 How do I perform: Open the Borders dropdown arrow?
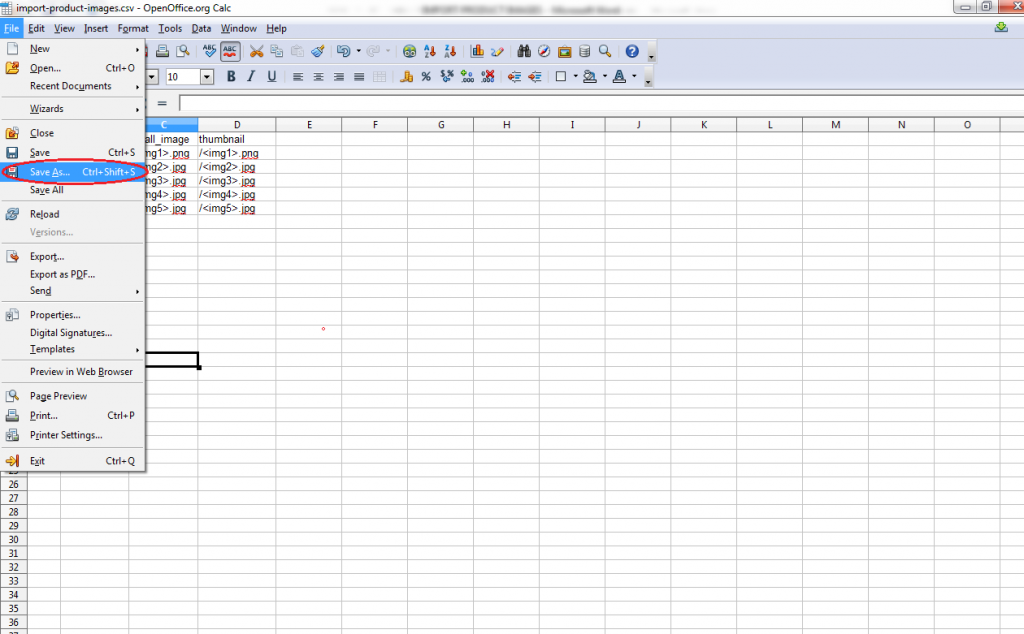(x=573, y=77)
